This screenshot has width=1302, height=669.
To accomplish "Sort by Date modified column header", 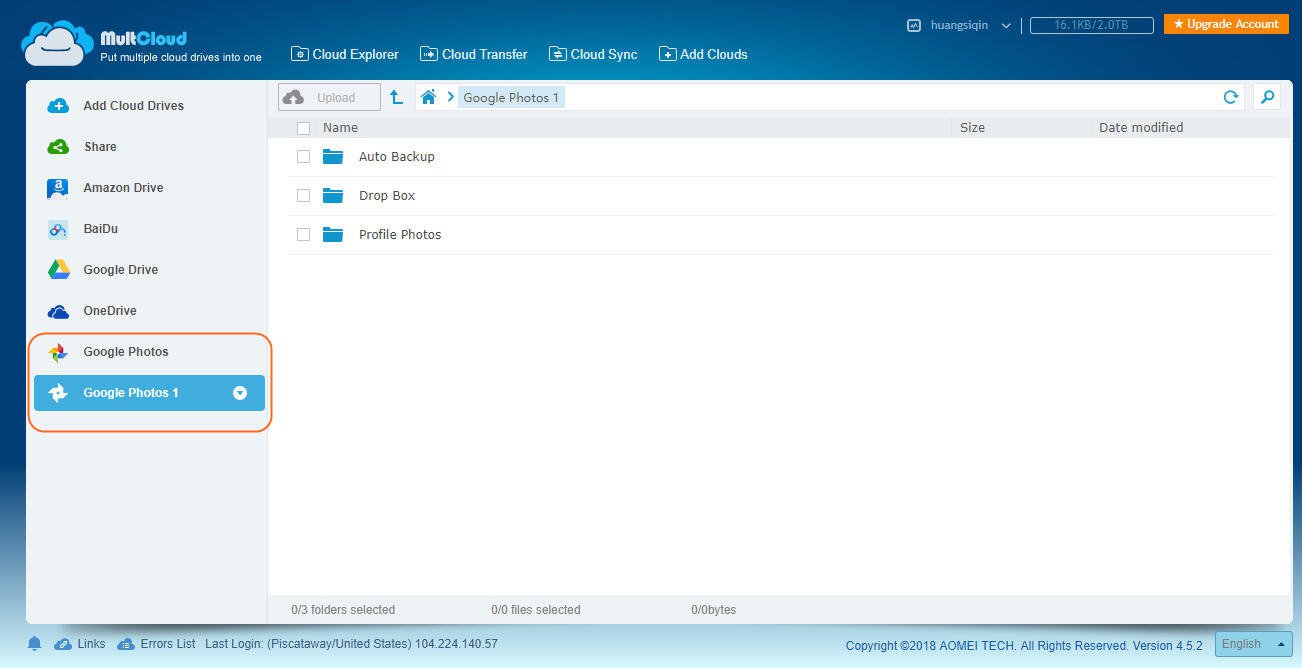I will point(1141,127).
